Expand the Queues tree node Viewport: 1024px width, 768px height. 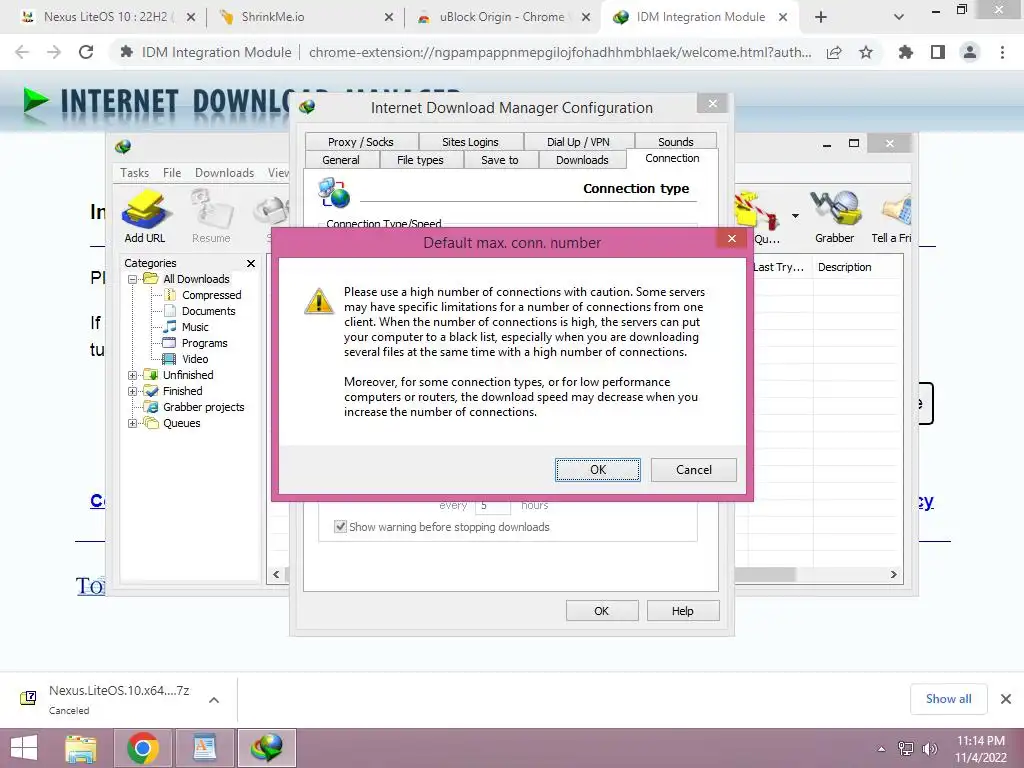click(133, 423)
